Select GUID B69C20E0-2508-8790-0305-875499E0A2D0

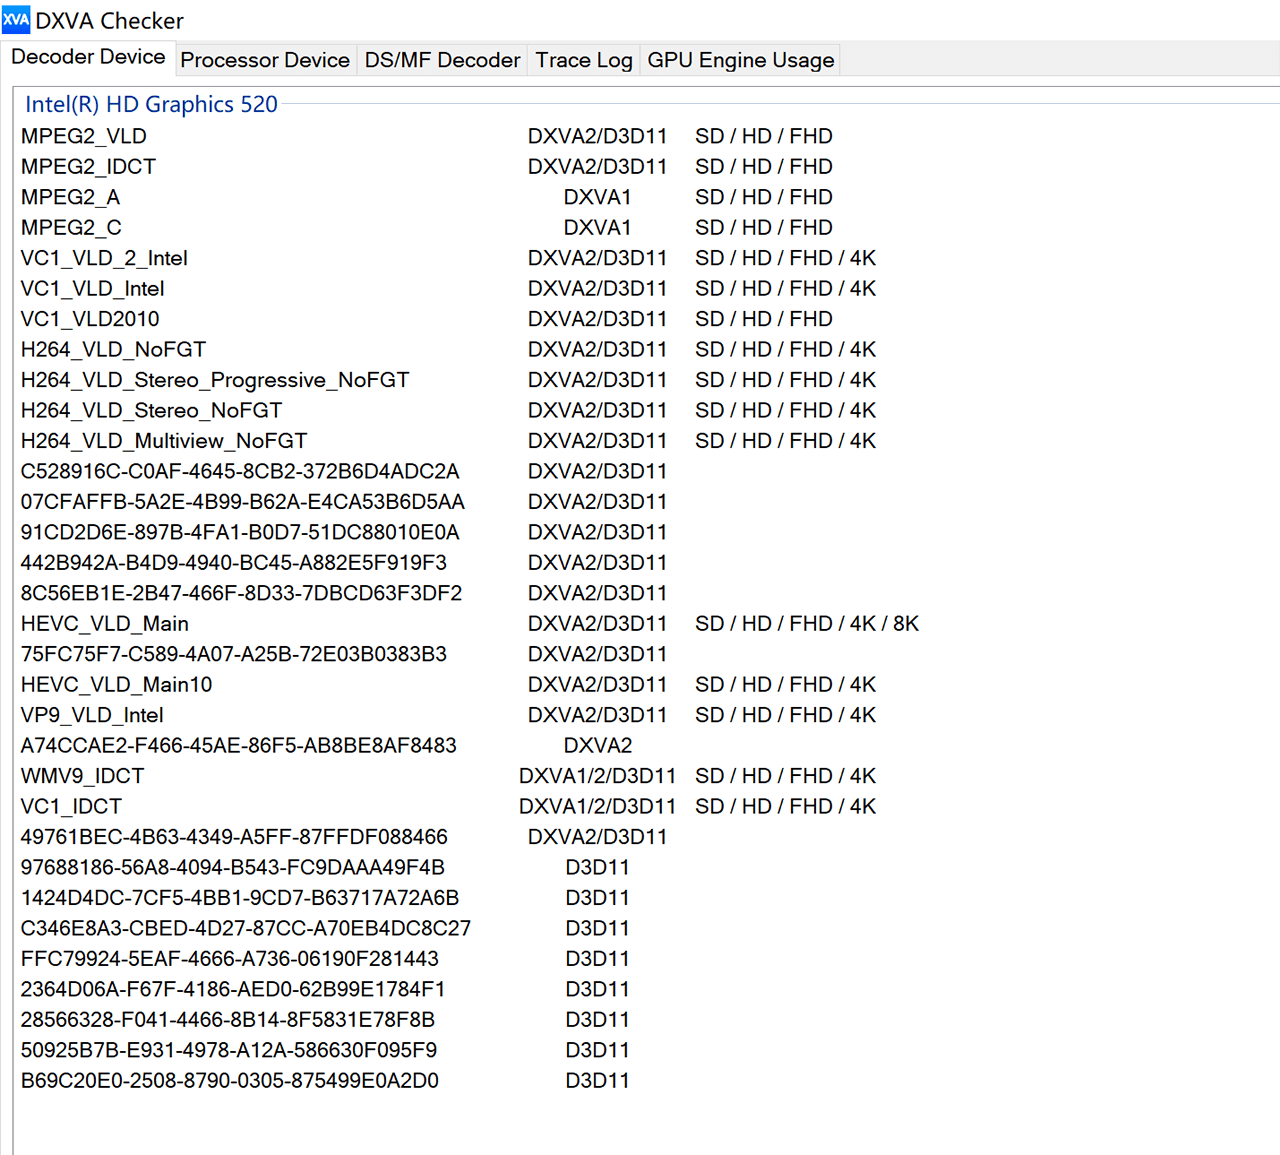tap(230, 1081)
